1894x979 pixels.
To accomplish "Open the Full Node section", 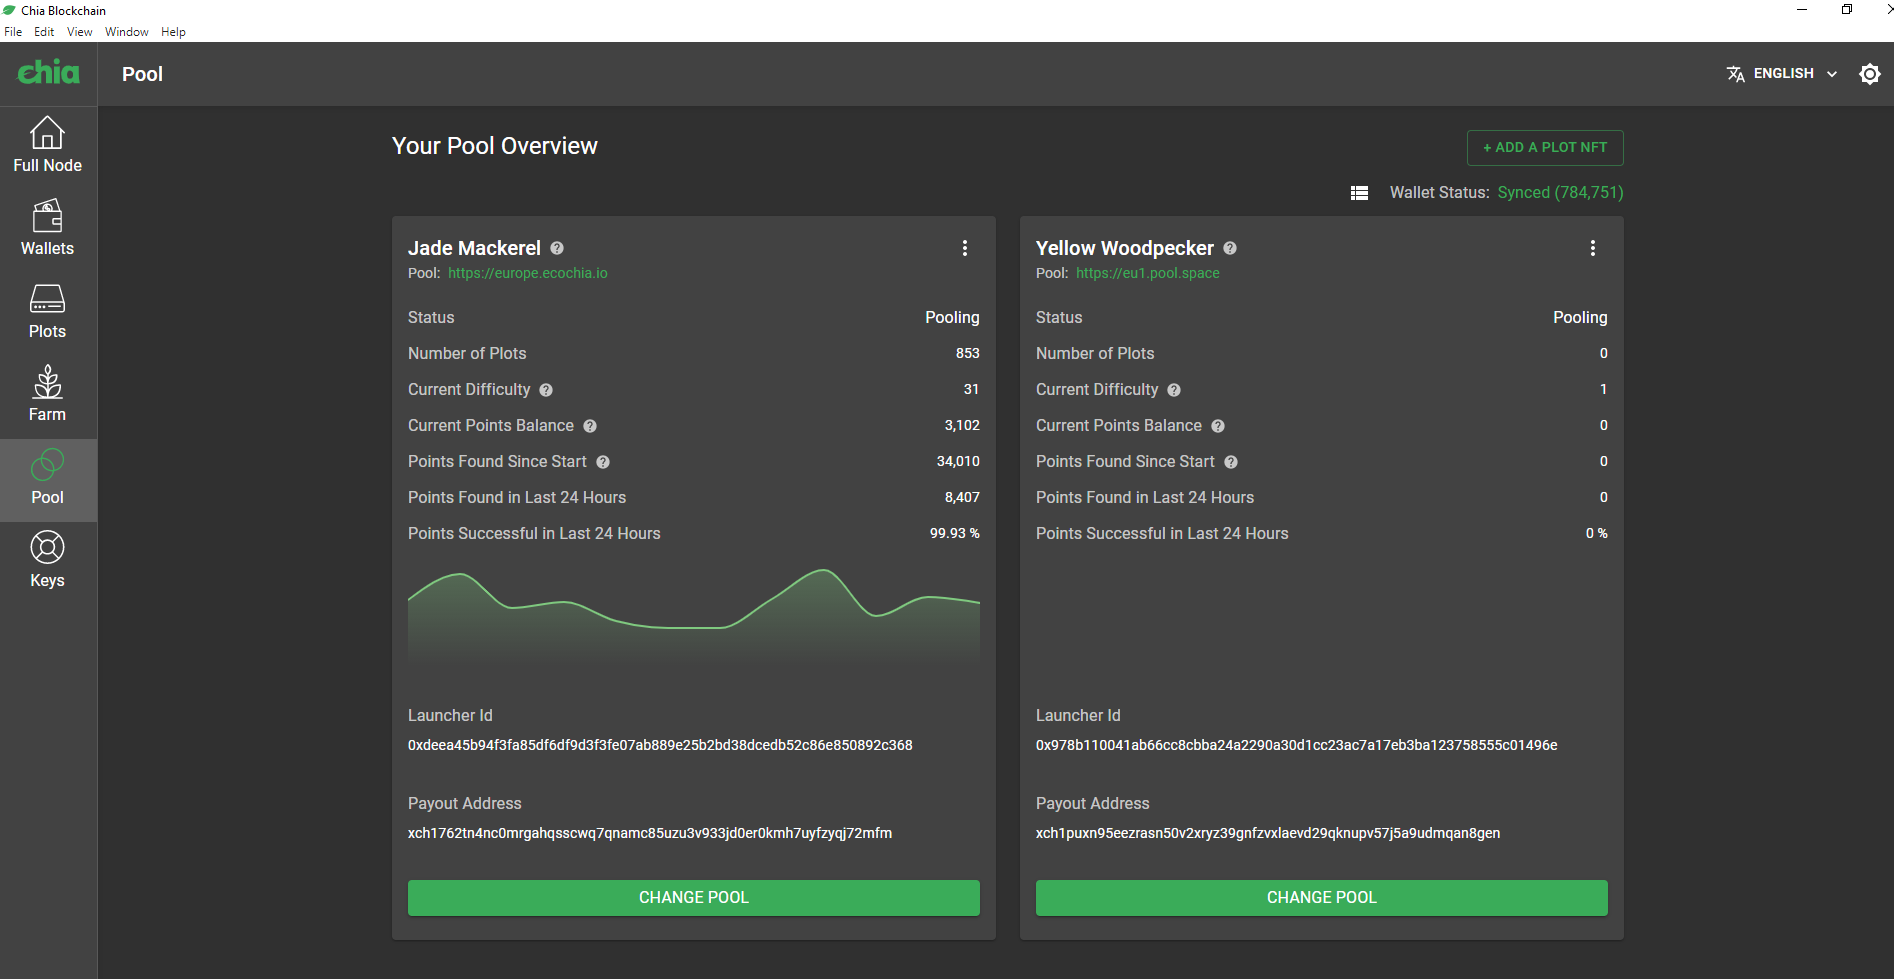I will coord(48,147).
